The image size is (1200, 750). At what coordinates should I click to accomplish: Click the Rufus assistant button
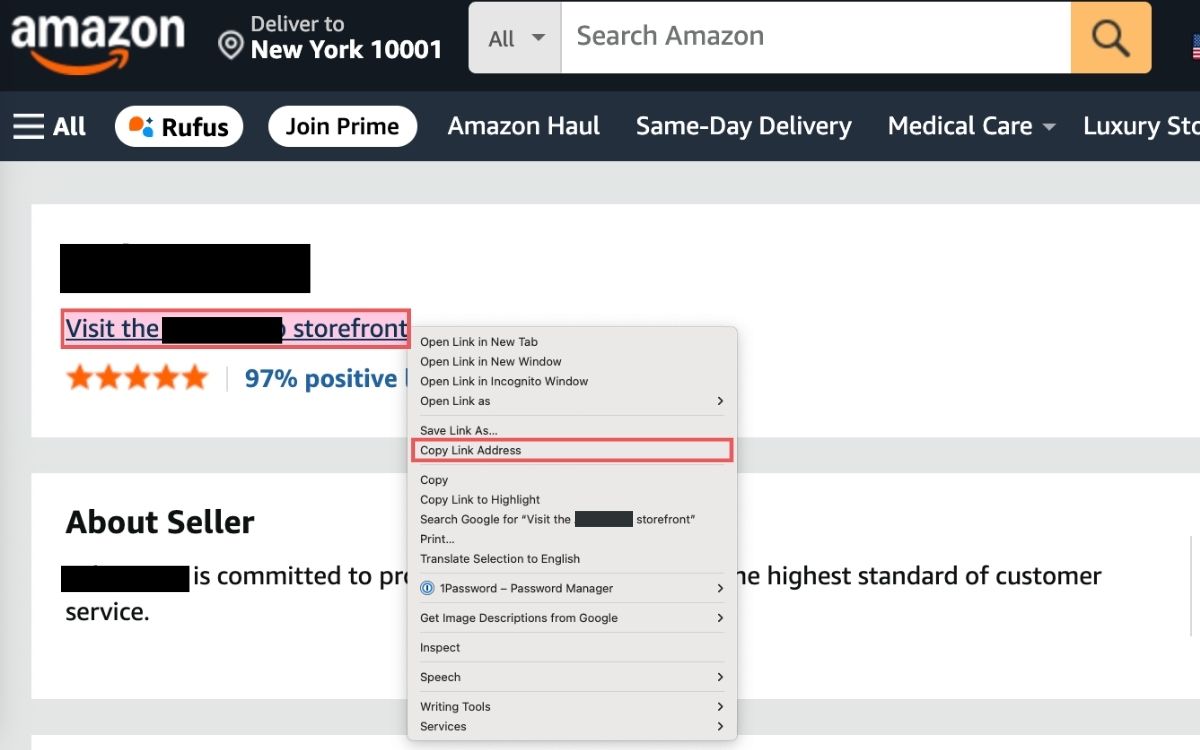point(179,127)
